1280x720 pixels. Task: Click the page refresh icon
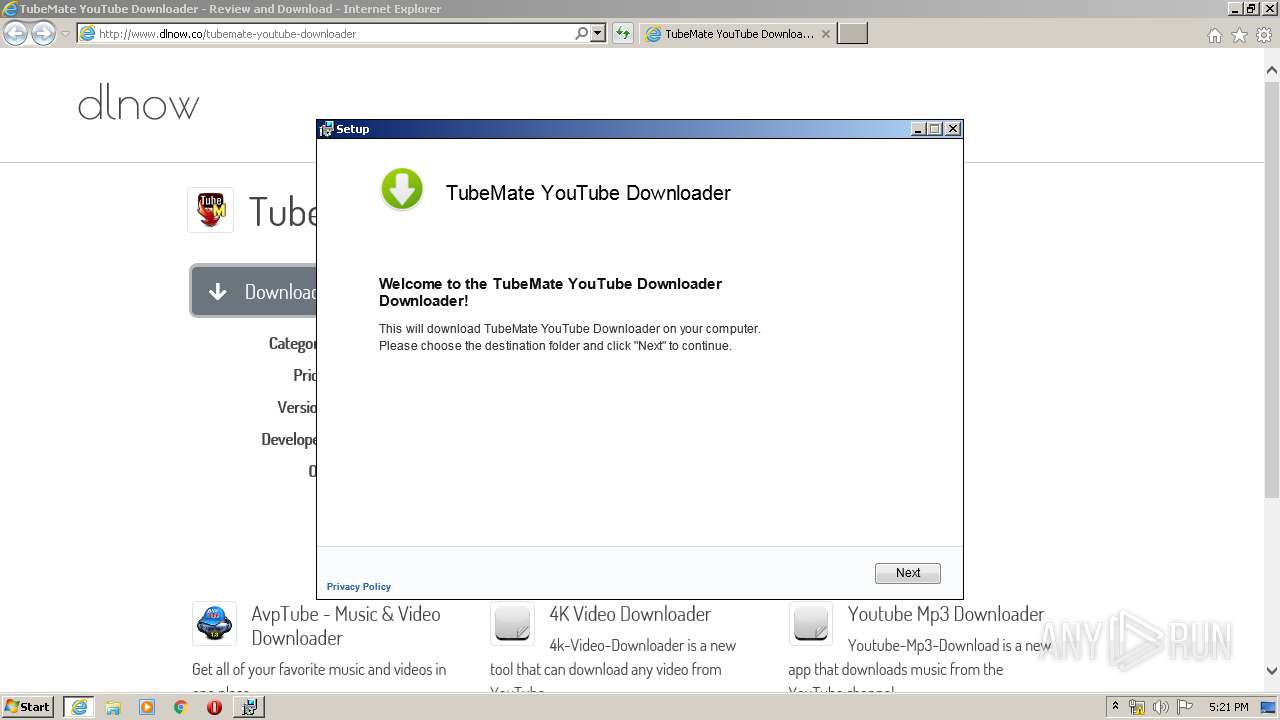[622, 34]
